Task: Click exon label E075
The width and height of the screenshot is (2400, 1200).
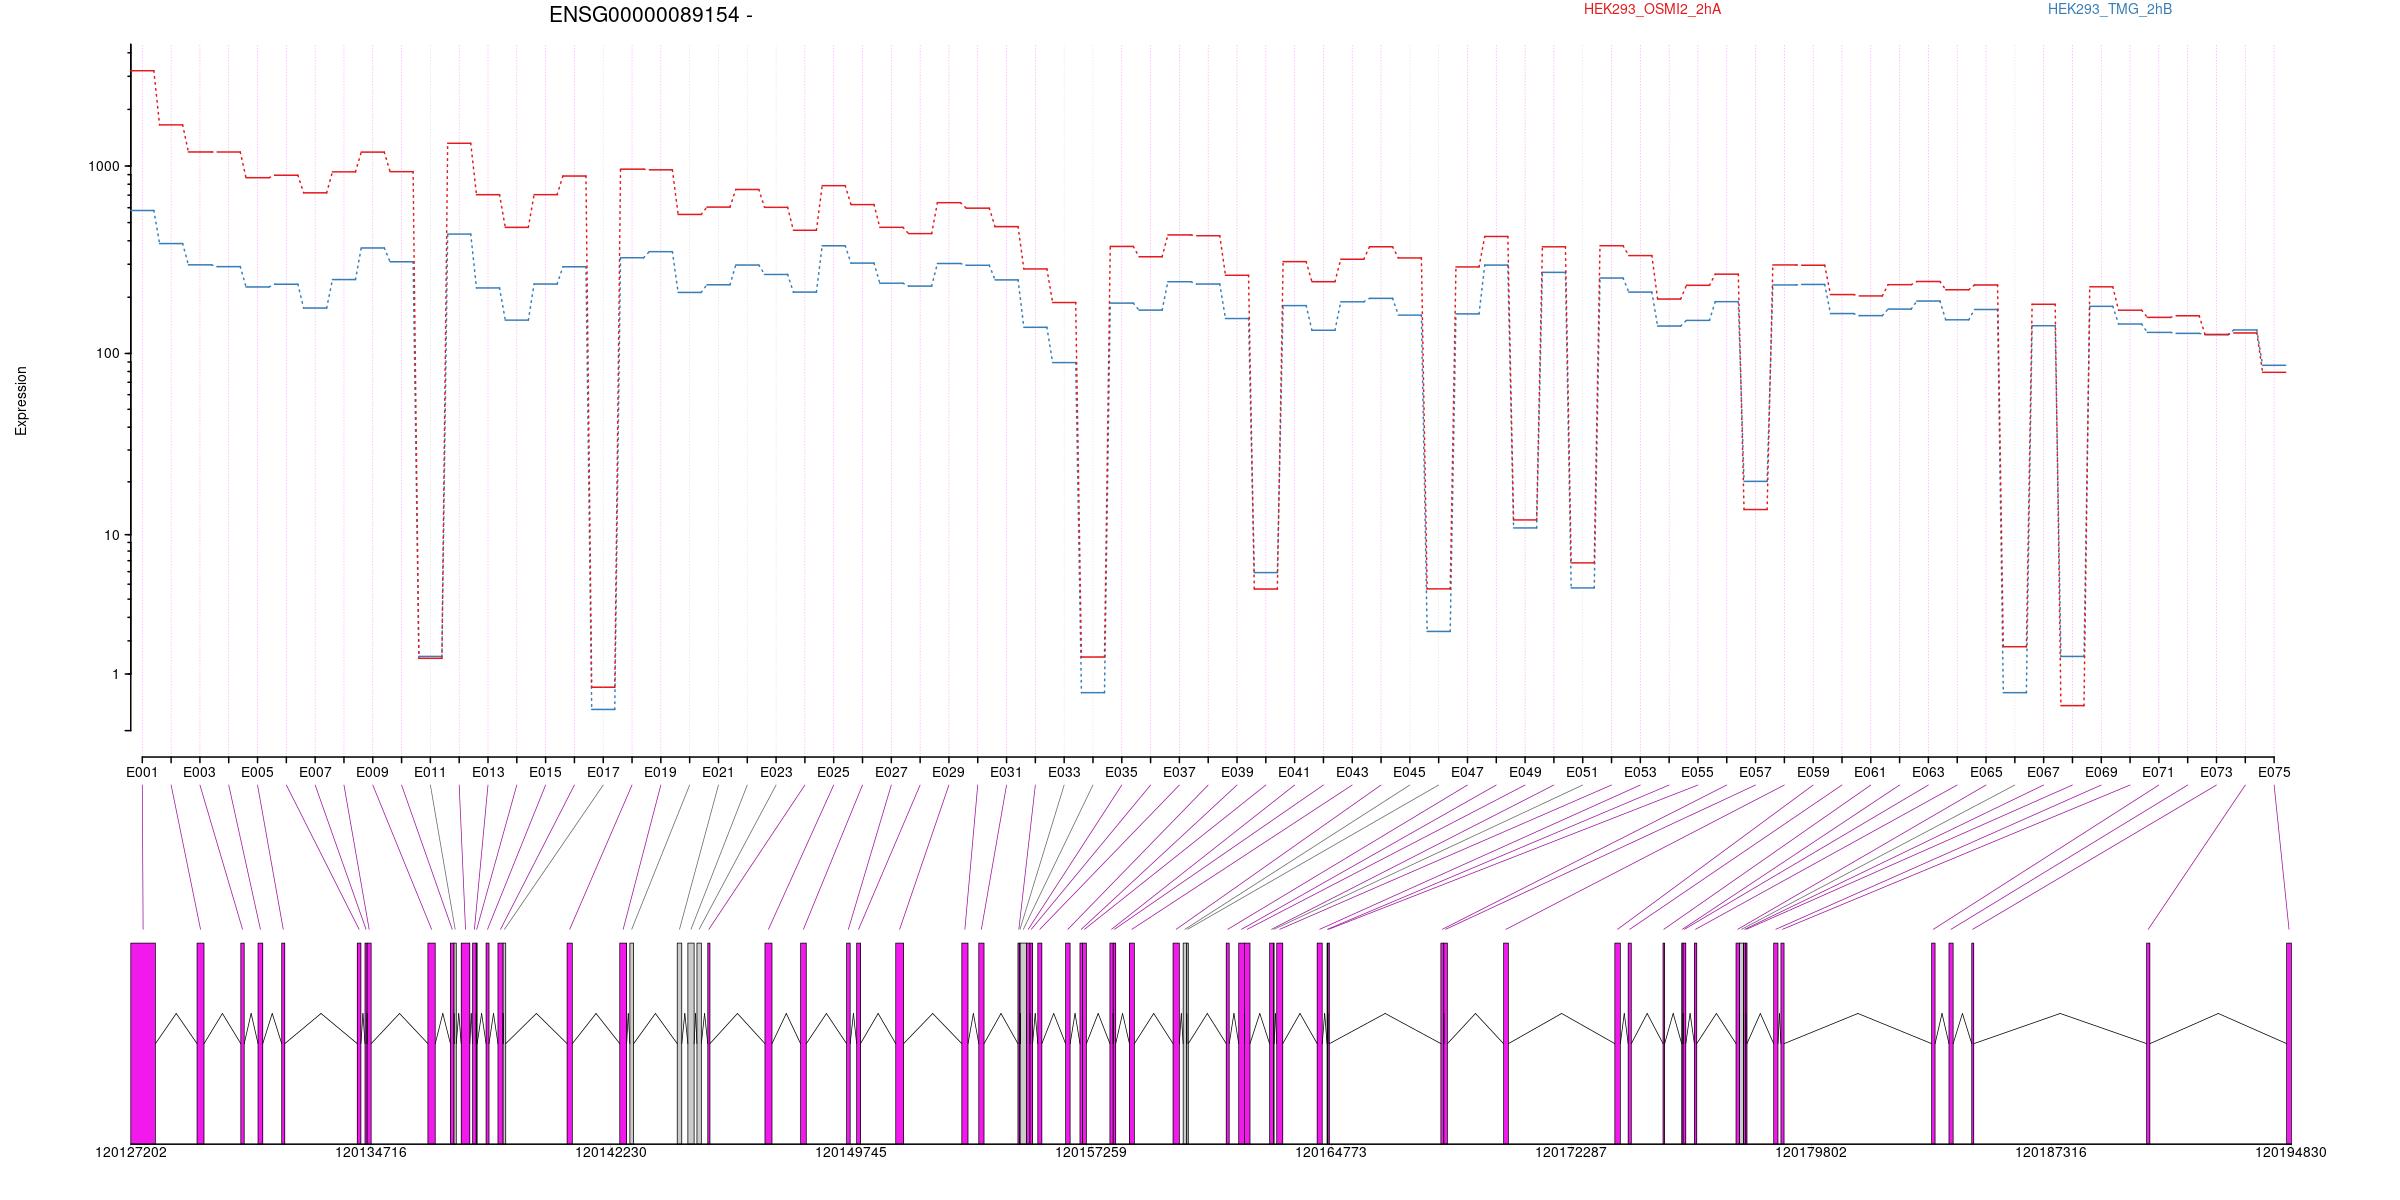Action: (2274, 772)
